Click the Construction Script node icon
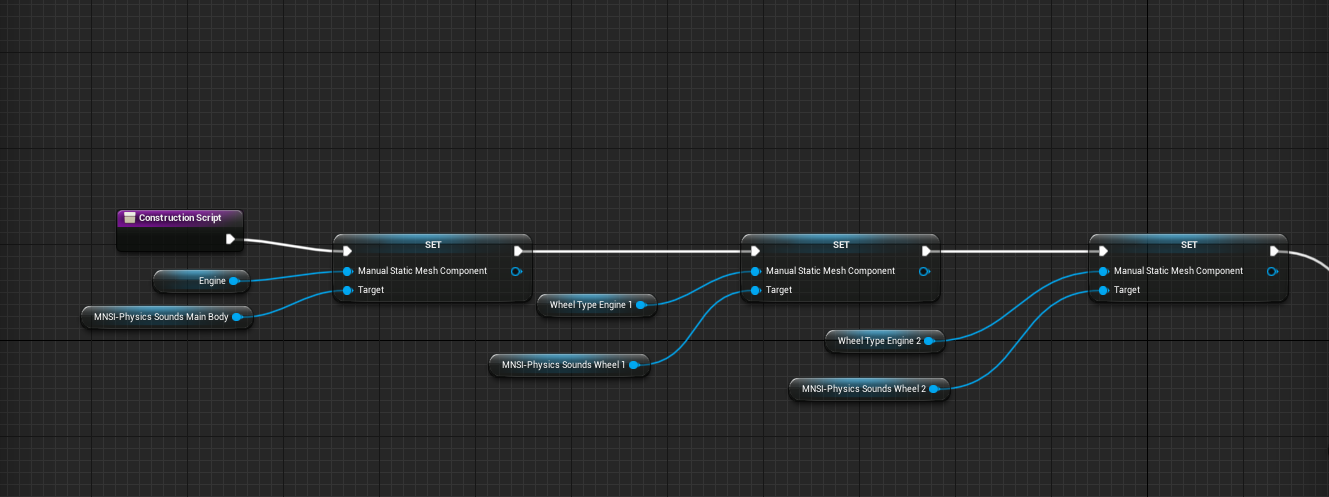 (x=130, y=217)
